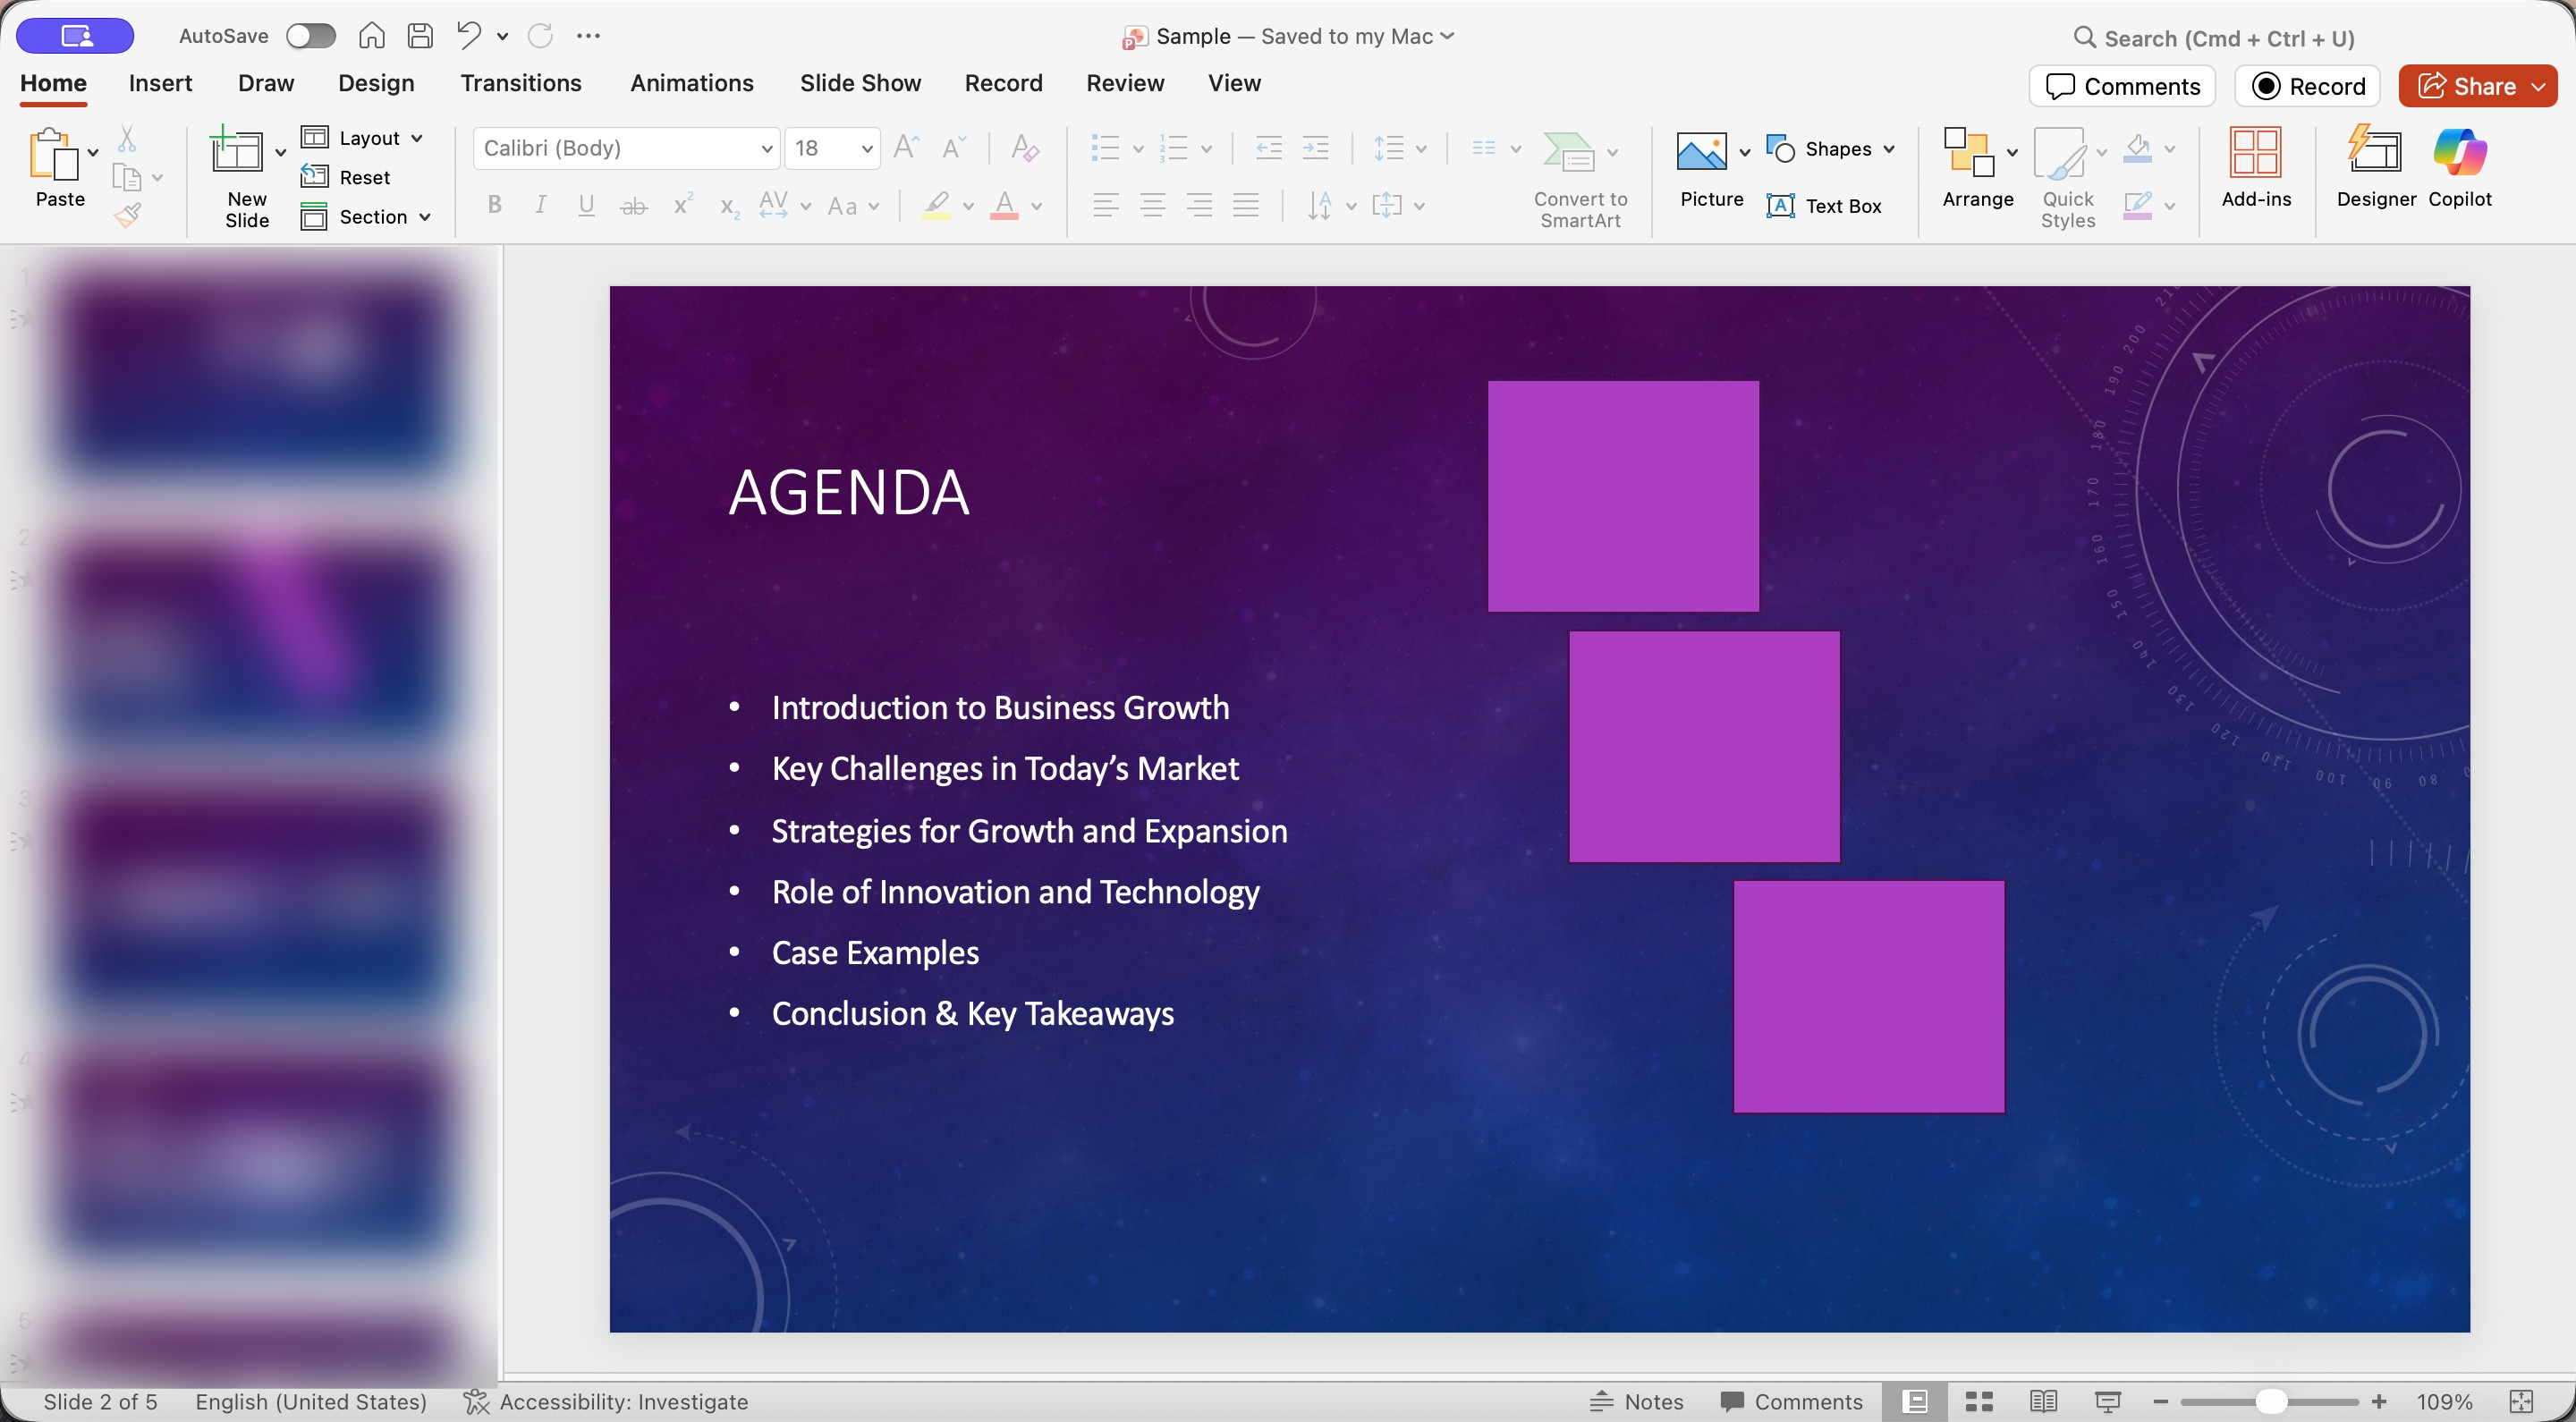Image resolution: width=2576 pixels, height=1422 pixels.
Task: Expand the Layout dropdown
Action: pos(417,138)
